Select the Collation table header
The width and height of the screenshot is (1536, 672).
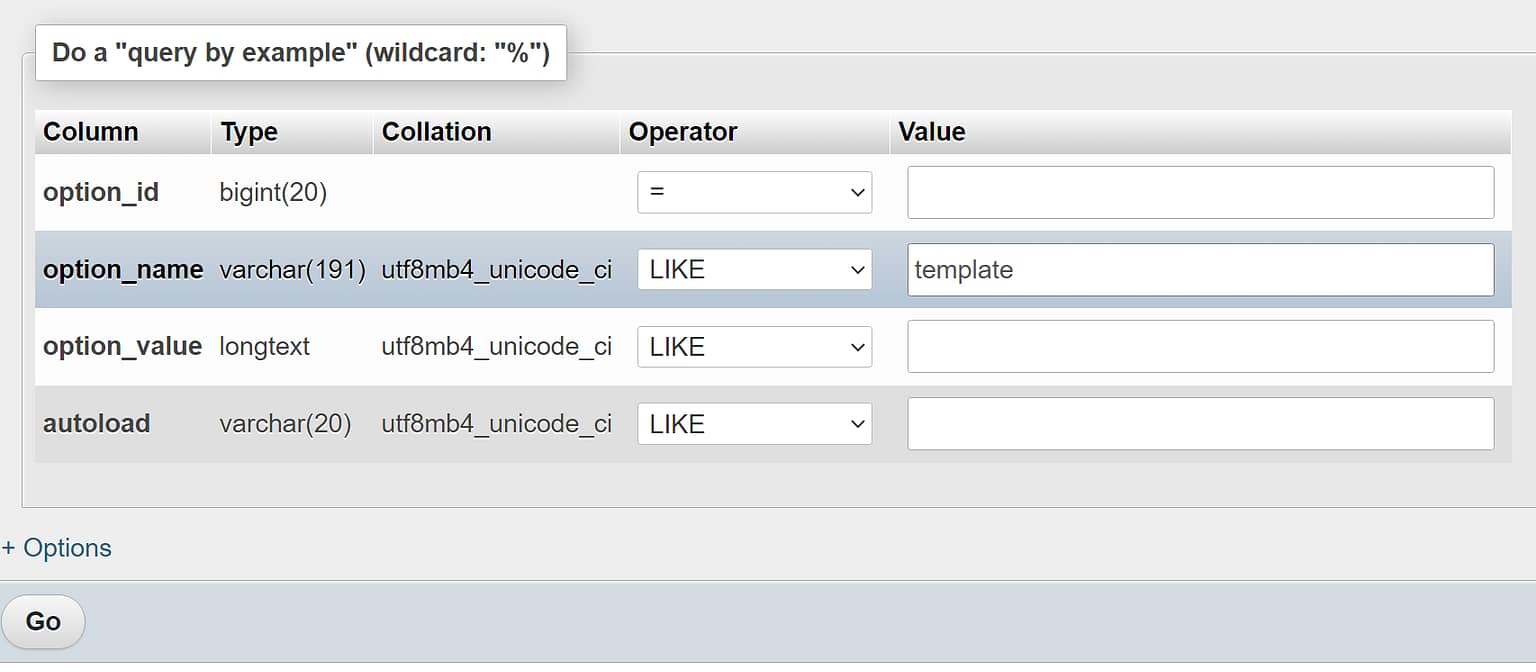[x=437, y=132]
